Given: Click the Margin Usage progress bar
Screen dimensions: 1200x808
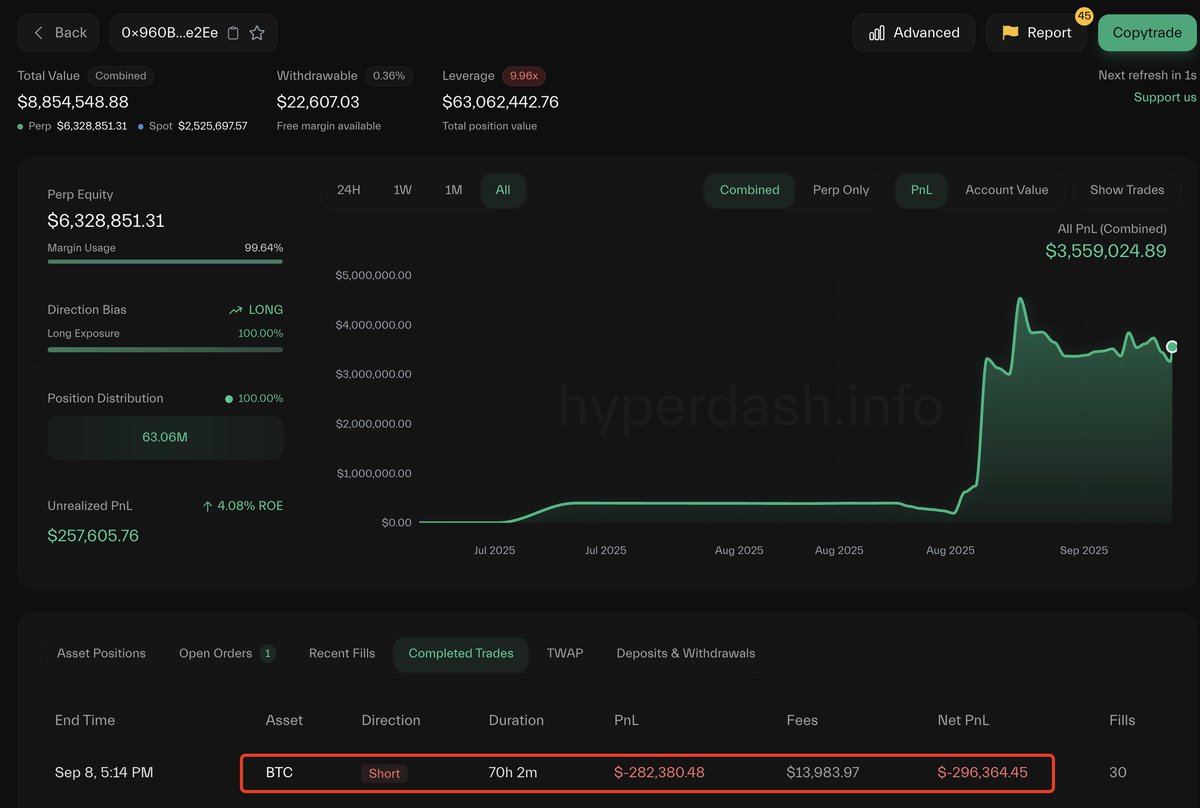Looking at the screenshot, I should 165,262.
